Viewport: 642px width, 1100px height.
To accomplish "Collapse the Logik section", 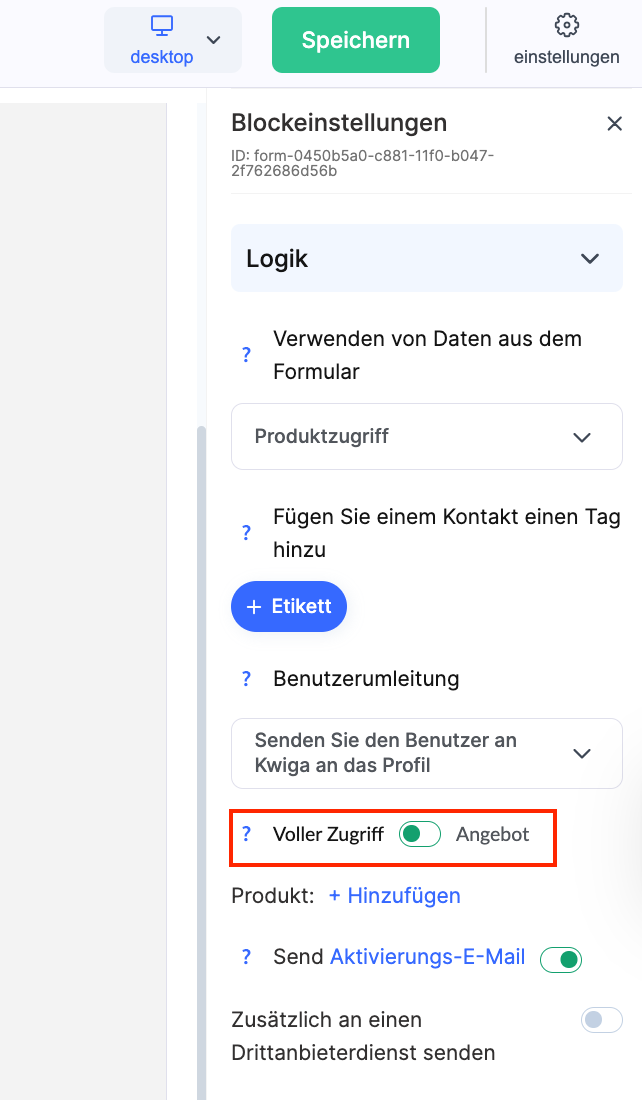I will 589,259.
